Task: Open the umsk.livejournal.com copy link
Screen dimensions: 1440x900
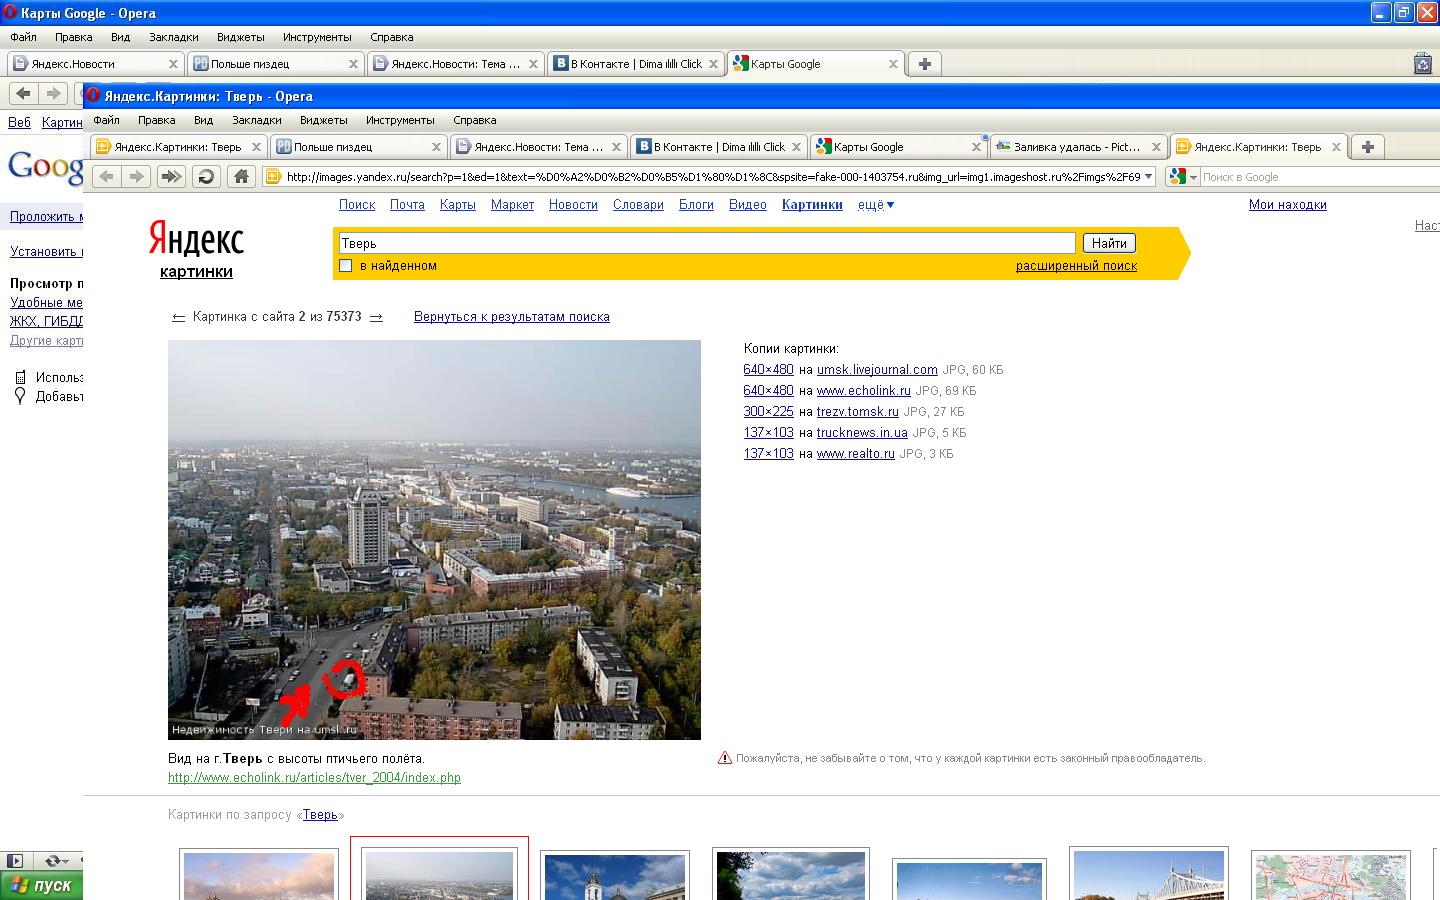Action: [877, 370]
